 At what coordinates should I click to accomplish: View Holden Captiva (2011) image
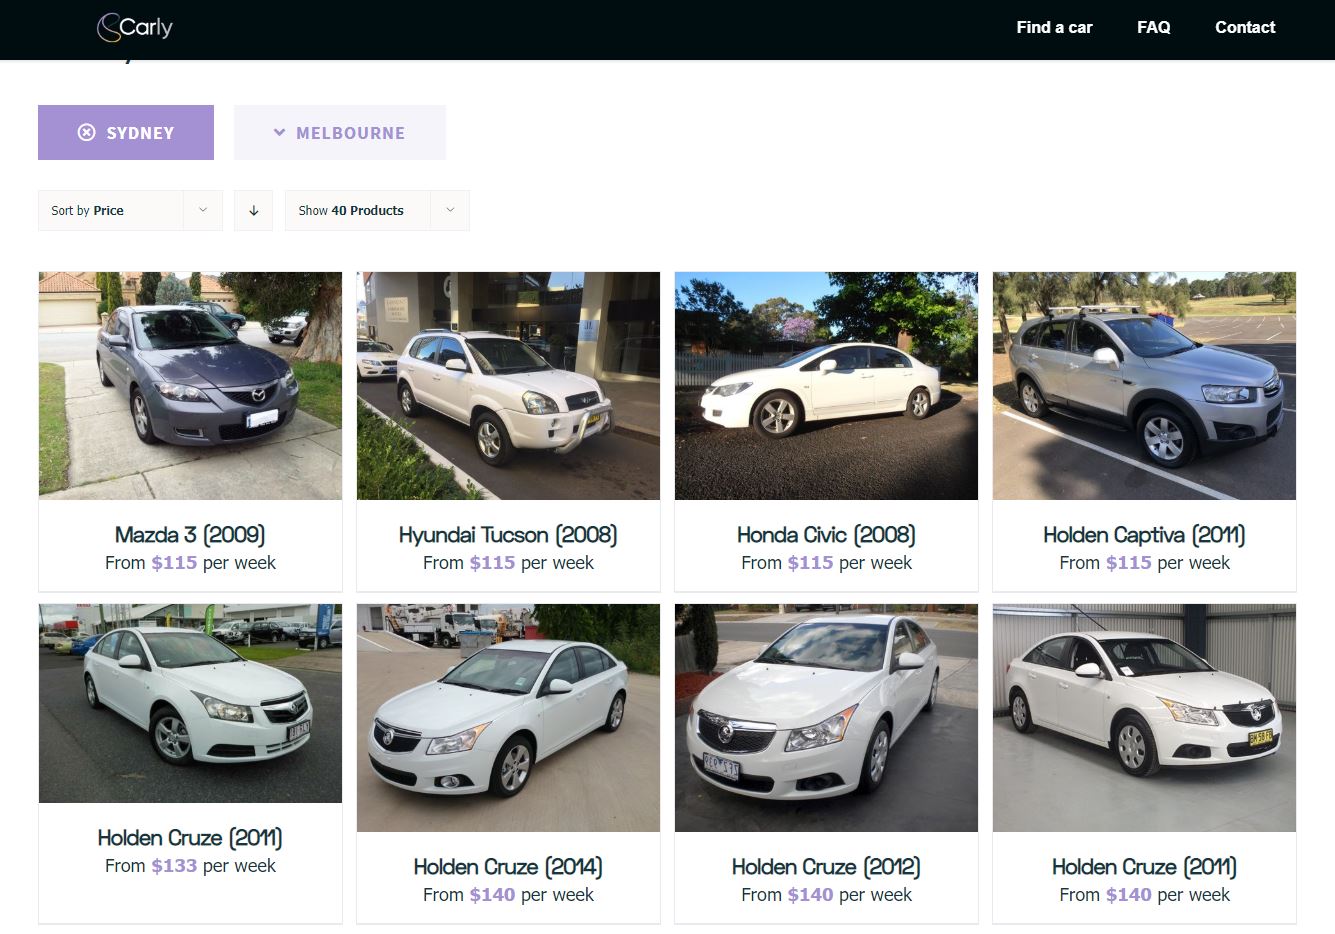coord(1144,385)
